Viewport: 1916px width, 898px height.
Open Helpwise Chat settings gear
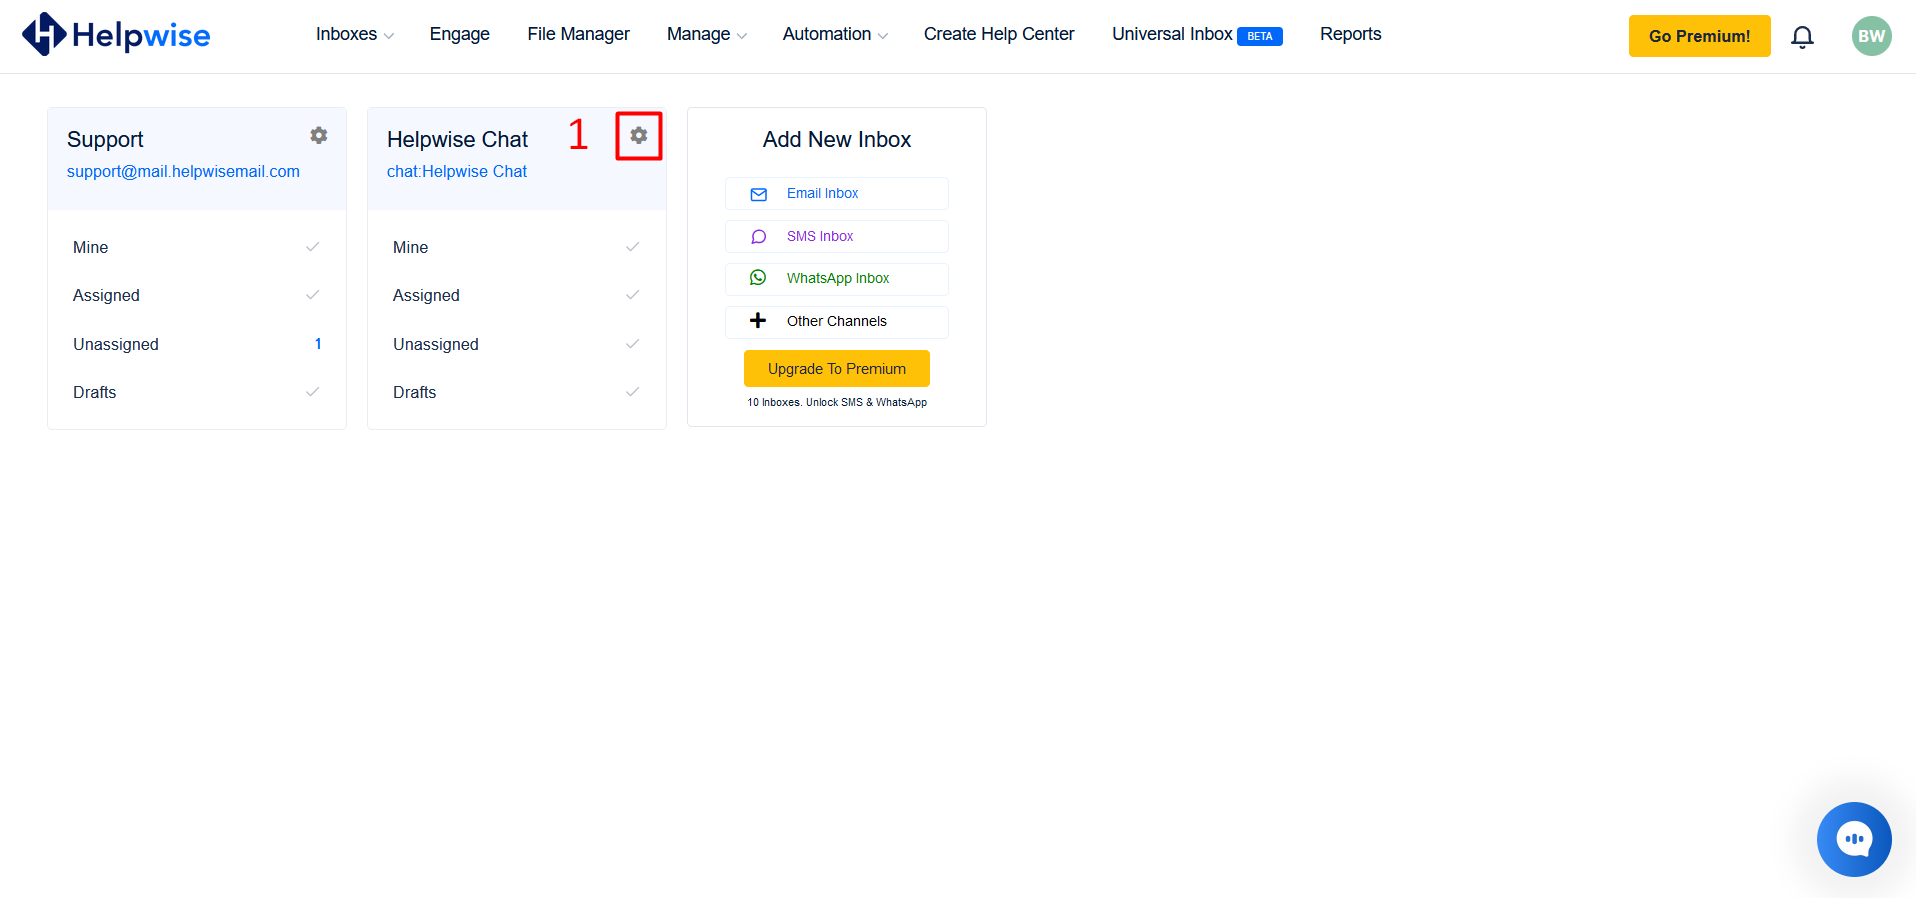tap(639, 135)
